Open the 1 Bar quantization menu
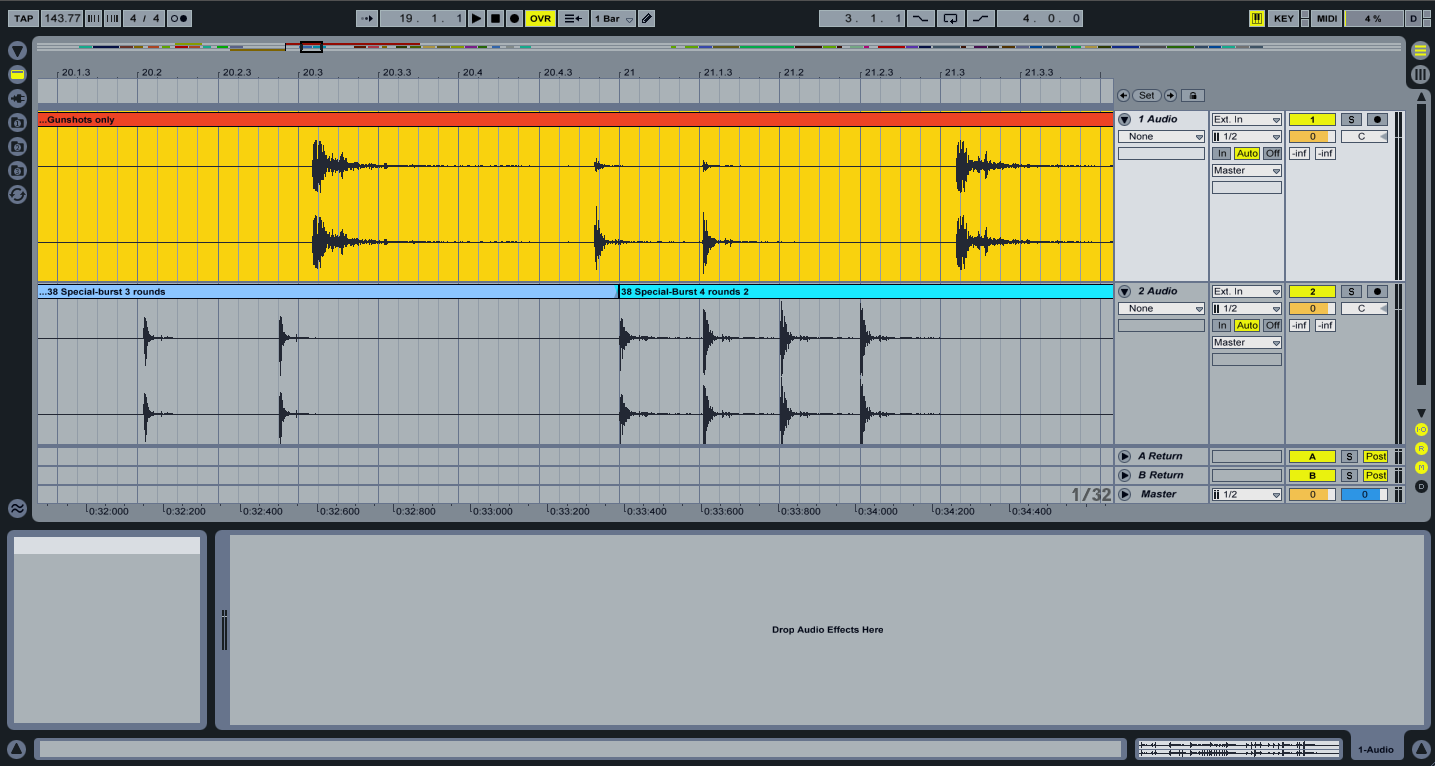The width and height of the screenshot is (1435, 766). (613, 18)
